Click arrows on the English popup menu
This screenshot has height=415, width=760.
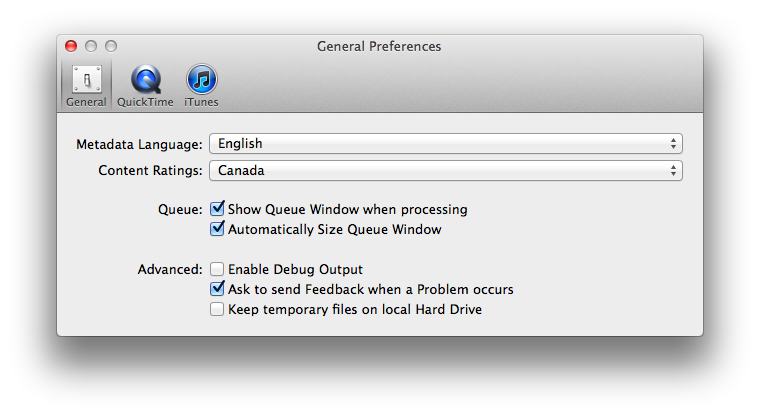pyautogui.click(x=673, y=144)
